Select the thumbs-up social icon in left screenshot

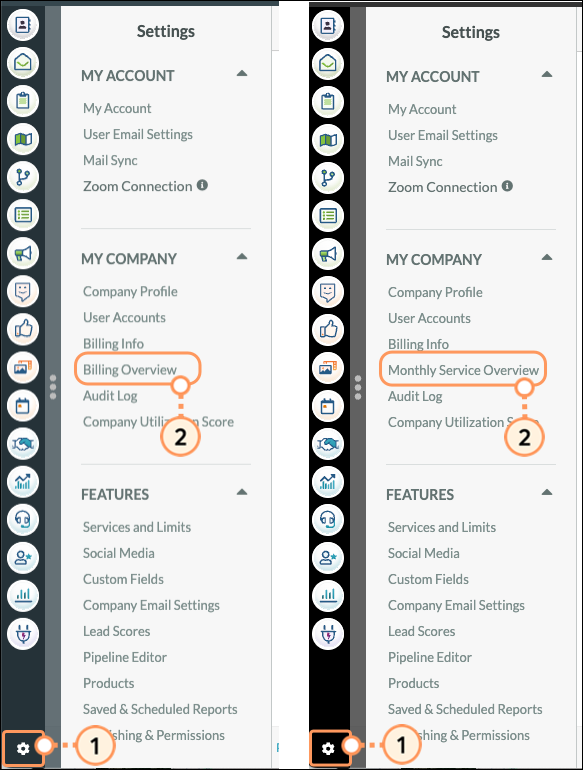pos(23,329)
